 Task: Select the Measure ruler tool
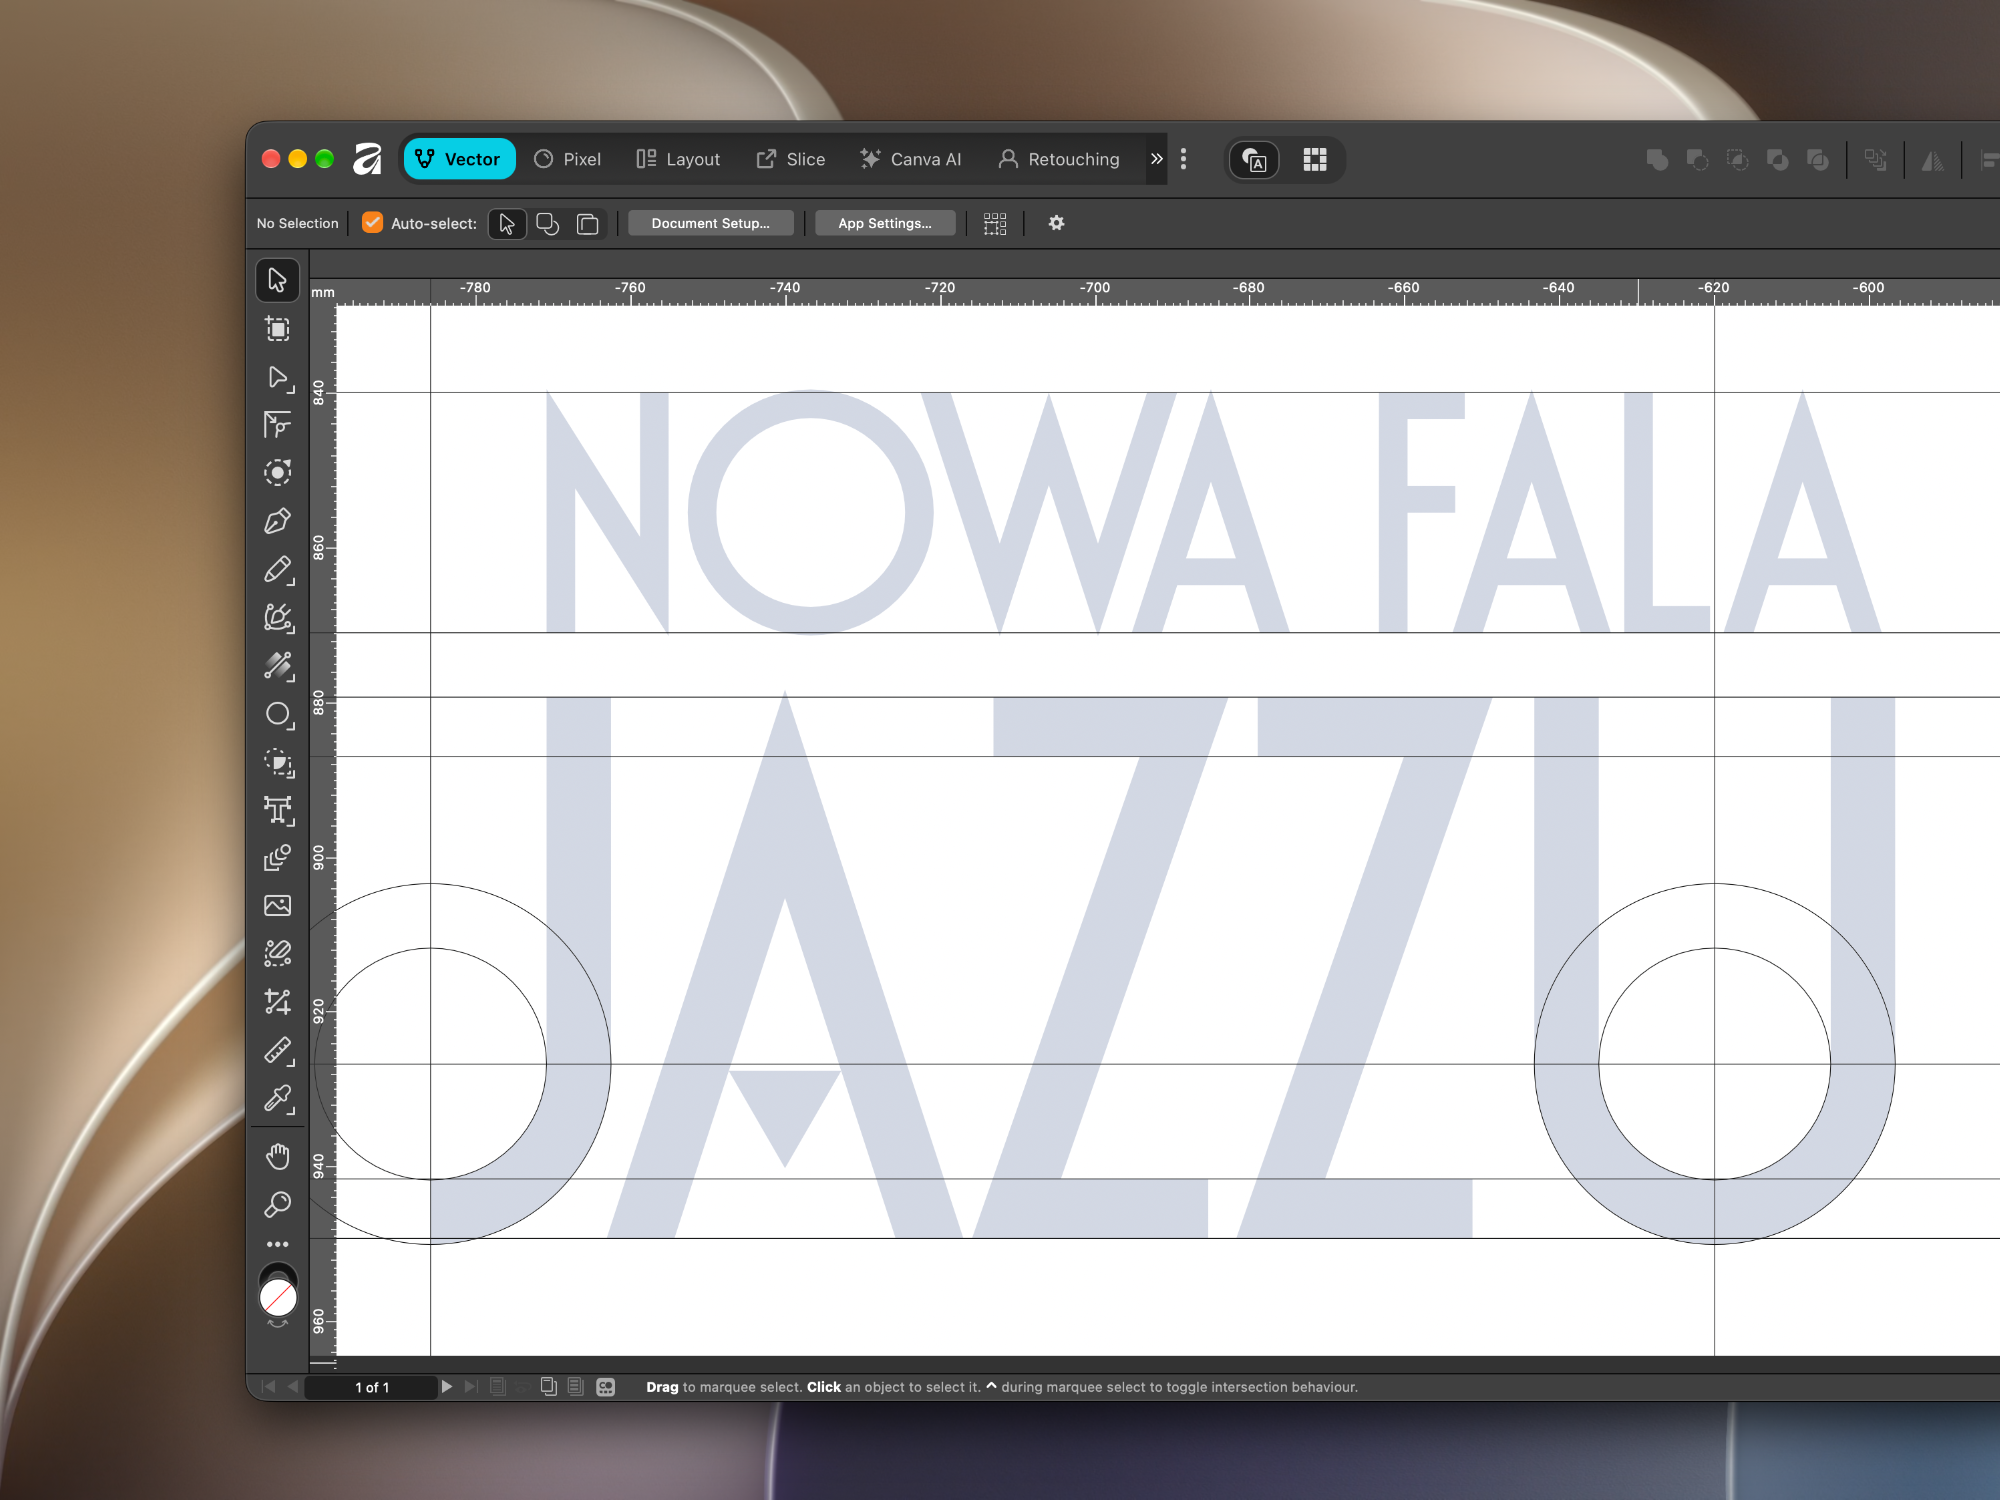(x=277, y=1050)
